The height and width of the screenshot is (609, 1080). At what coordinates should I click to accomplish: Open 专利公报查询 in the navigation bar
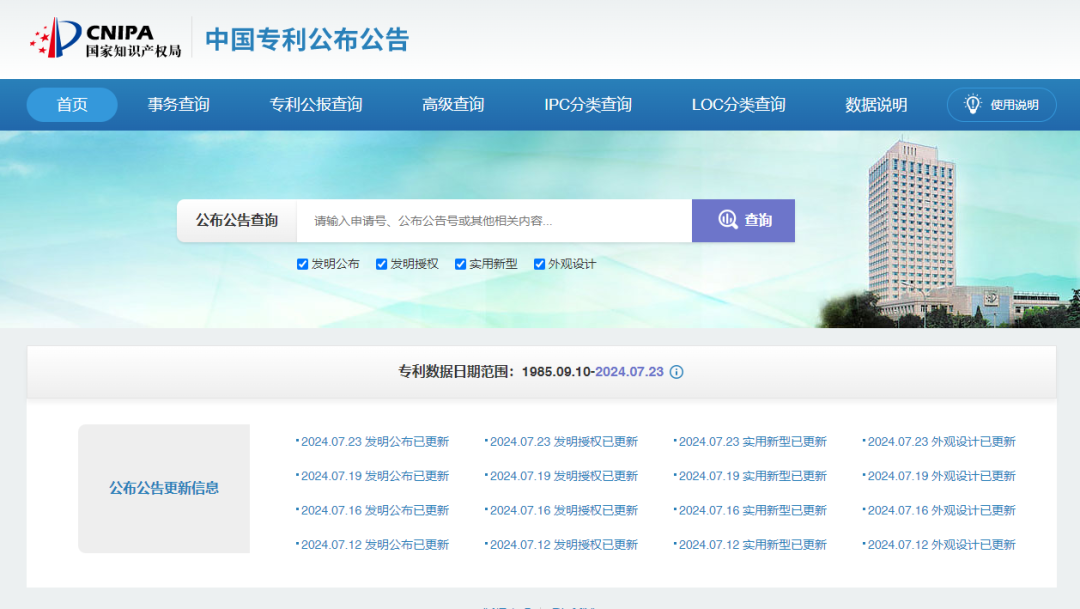(x=316, y=105)
